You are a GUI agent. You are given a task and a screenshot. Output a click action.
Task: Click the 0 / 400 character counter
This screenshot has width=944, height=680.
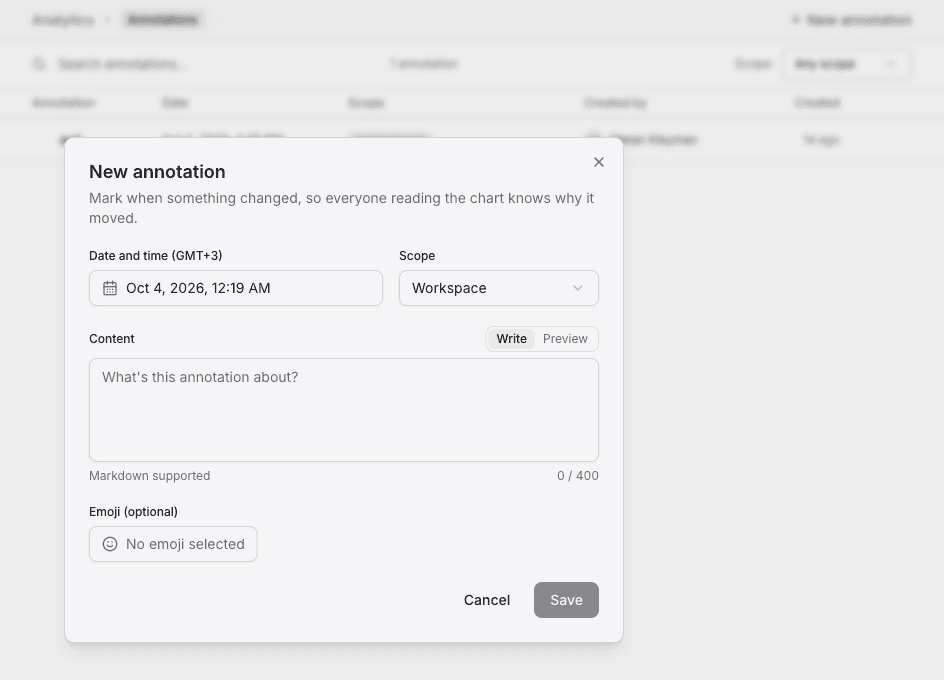(x=577, y=476)
